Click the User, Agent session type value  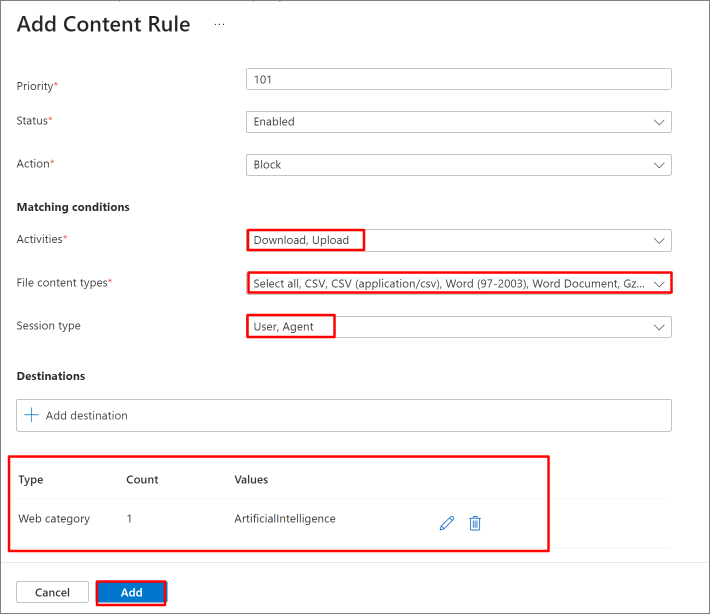coord(283,326)
